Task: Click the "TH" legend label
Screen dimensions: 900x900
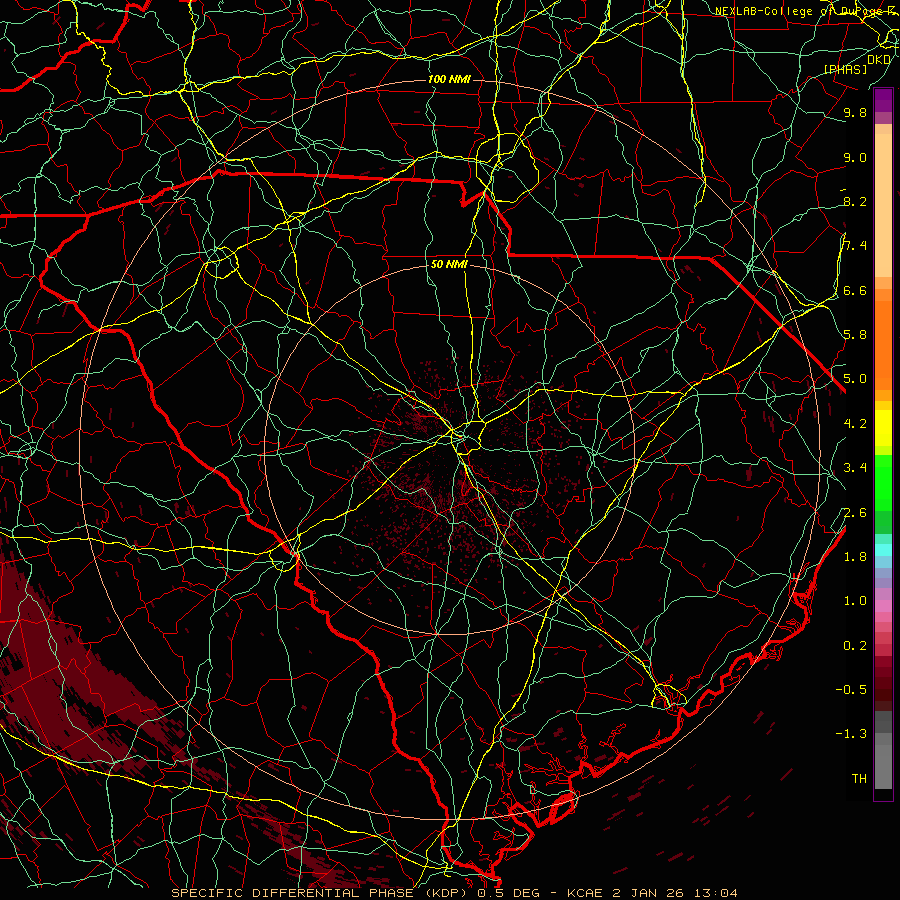Action: 859,779
